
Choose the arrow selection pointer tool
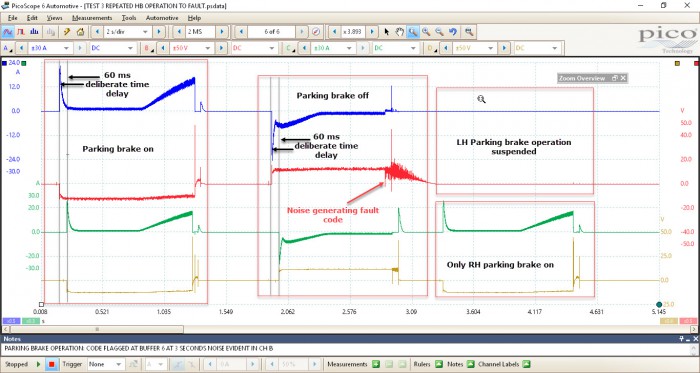click(x=387, y=32)
